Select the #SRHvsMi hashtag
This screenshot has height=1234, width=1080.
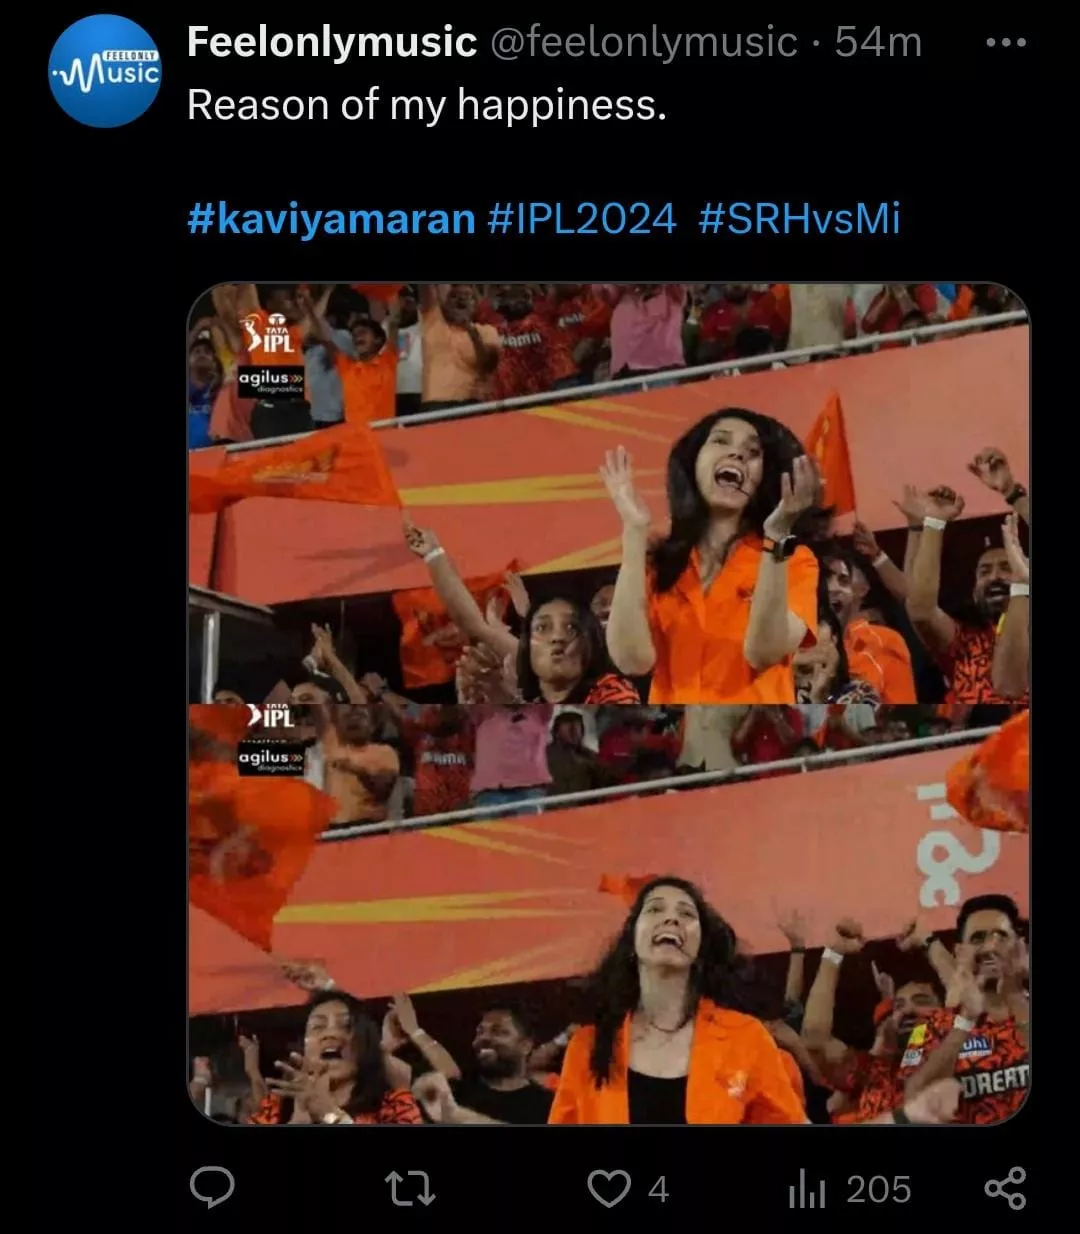tap(799, 217)
